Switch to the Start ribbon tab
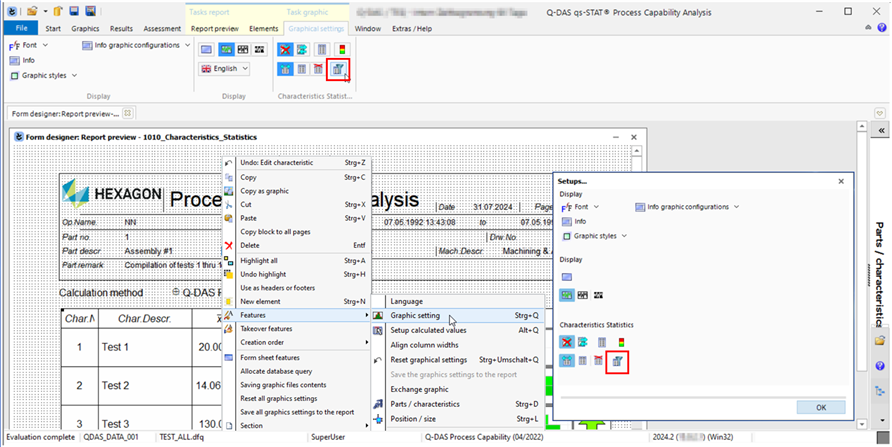The image size is (892, 447). click(53, 28)
